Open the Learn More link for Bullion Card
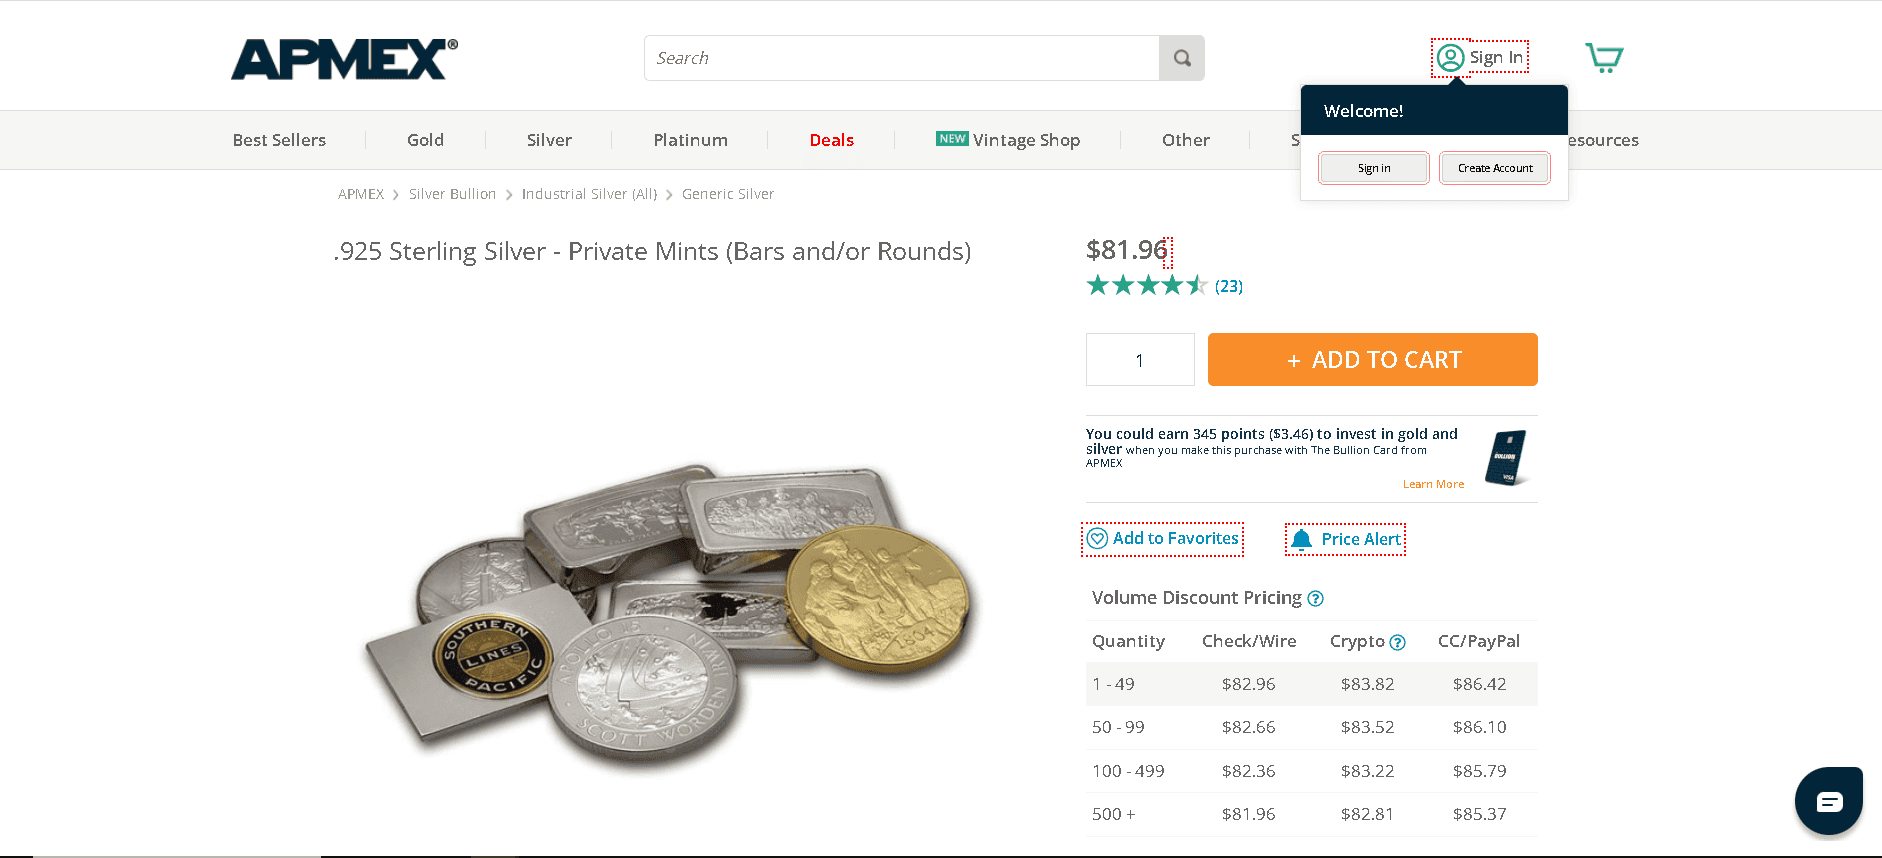This screenshot has width=1882, height=858. (x=1432, y=483)
